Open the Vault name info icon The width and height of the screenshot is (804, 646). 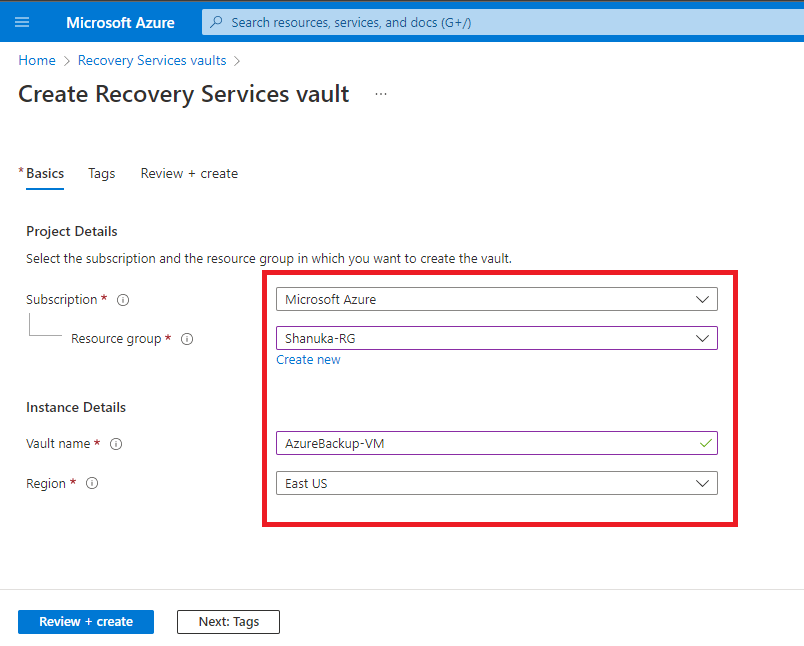[x=116, y=444]
